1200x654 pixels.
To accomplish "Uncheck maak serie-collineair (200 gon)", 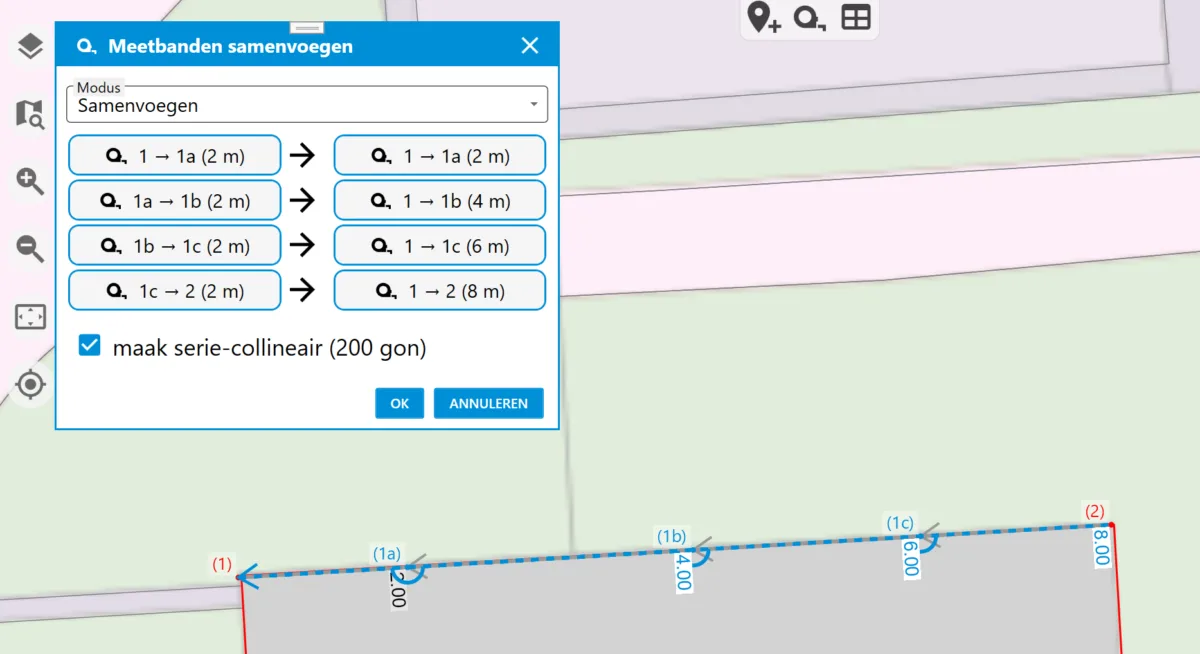I will 90,347.
